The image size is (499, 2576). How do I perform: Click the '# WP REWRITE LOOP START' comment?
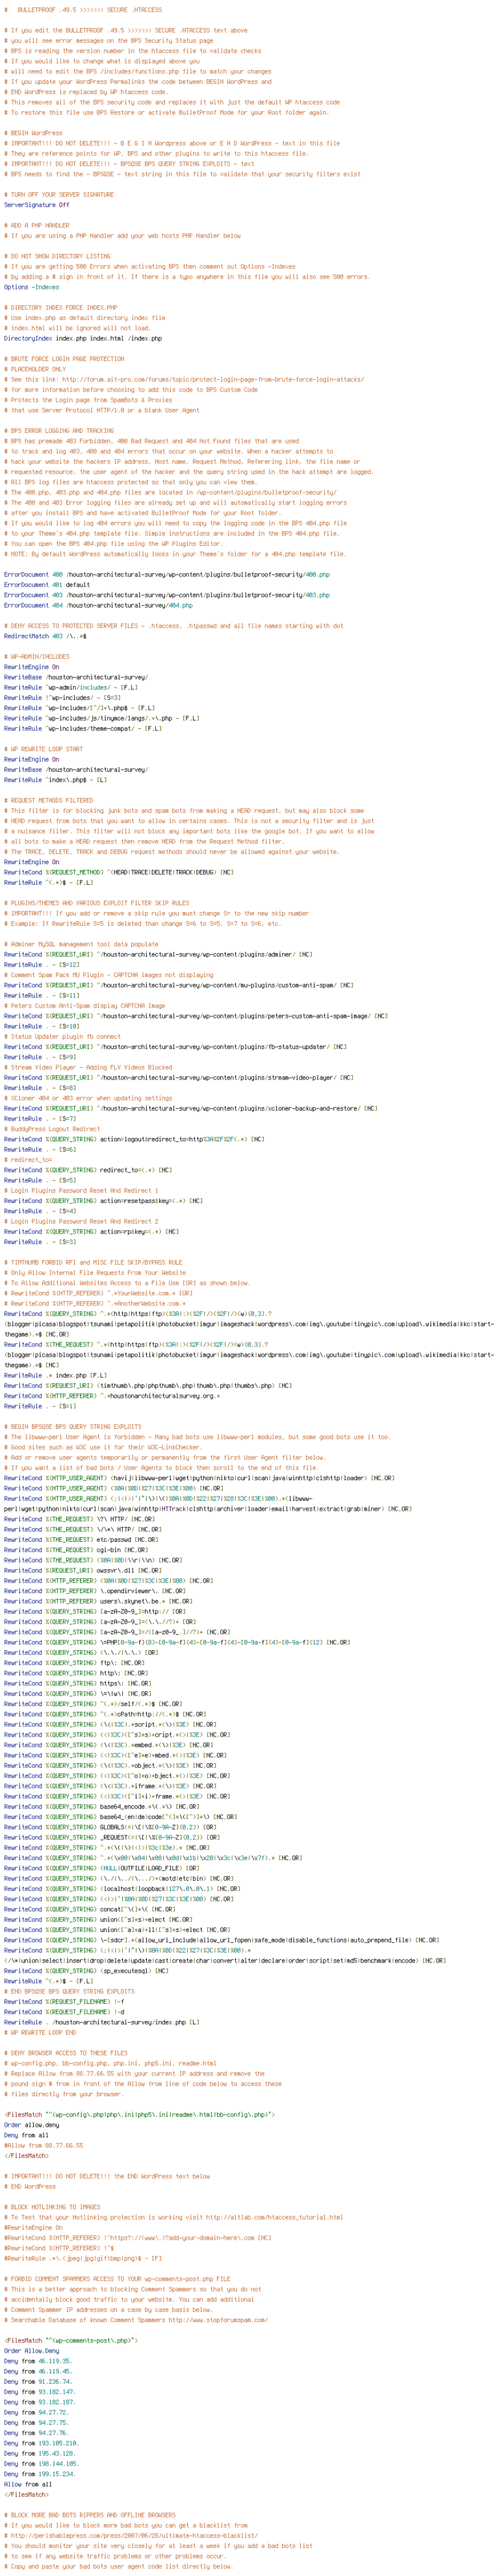[43, 749]
